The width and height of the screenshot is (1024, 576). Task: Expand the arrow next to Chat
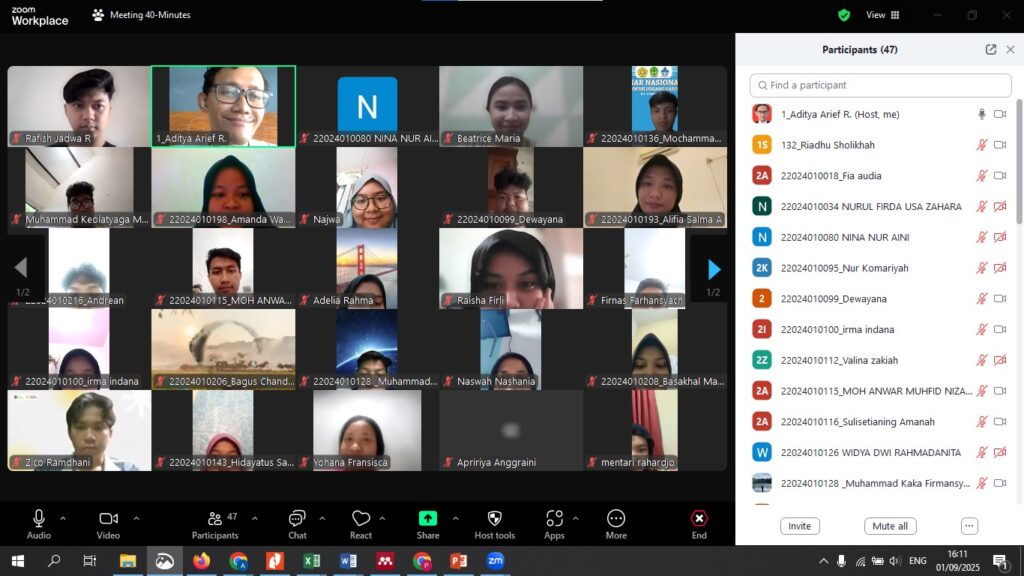322,519
